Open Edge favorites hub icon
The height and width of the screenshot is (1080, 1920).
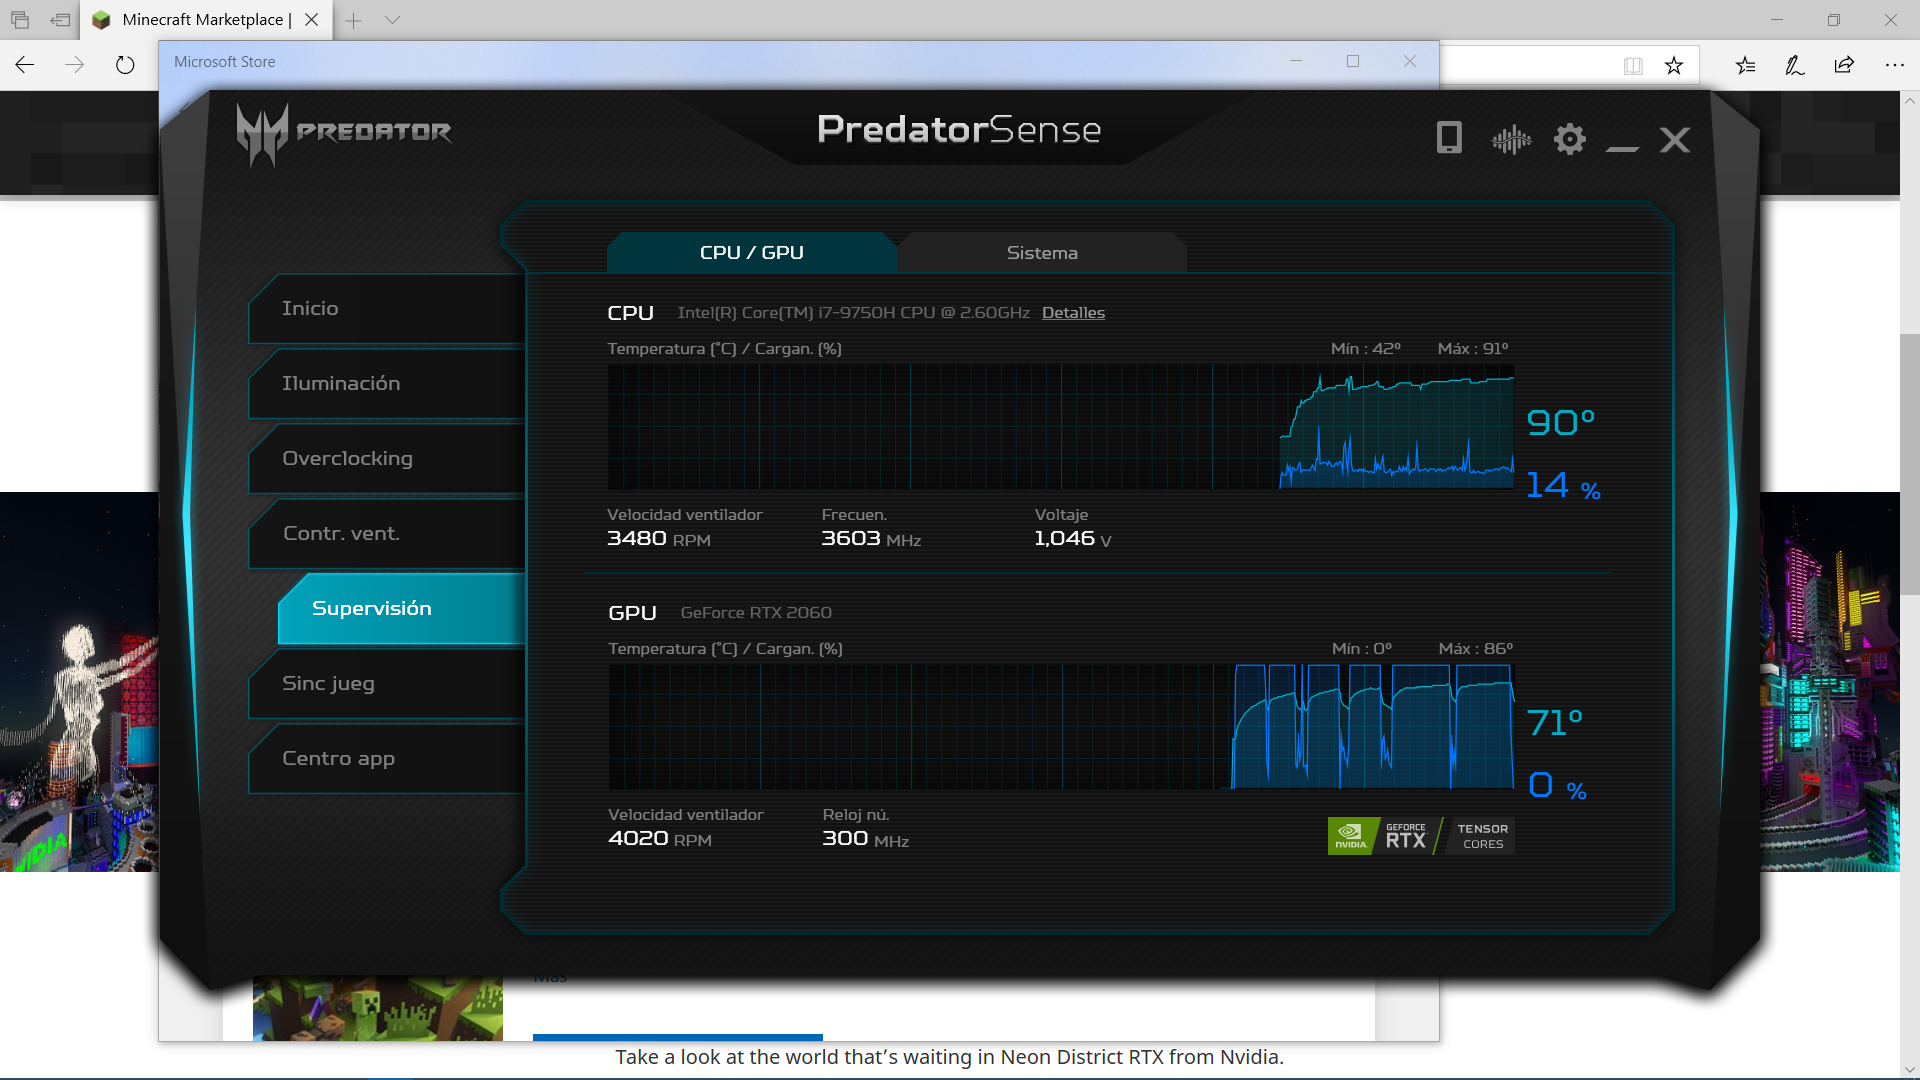pos(1745,65)
